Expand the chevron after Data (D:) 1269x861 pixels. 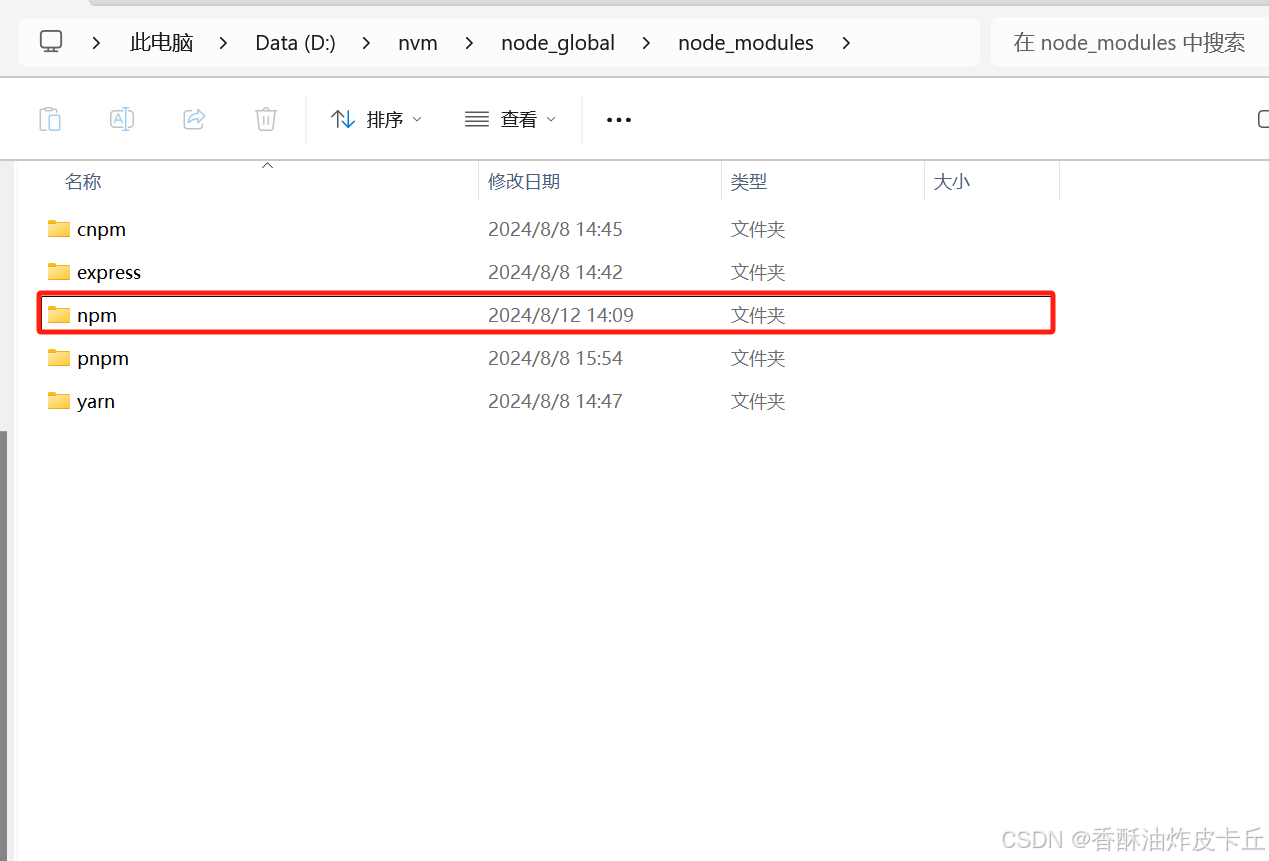[x=366, y=43]
